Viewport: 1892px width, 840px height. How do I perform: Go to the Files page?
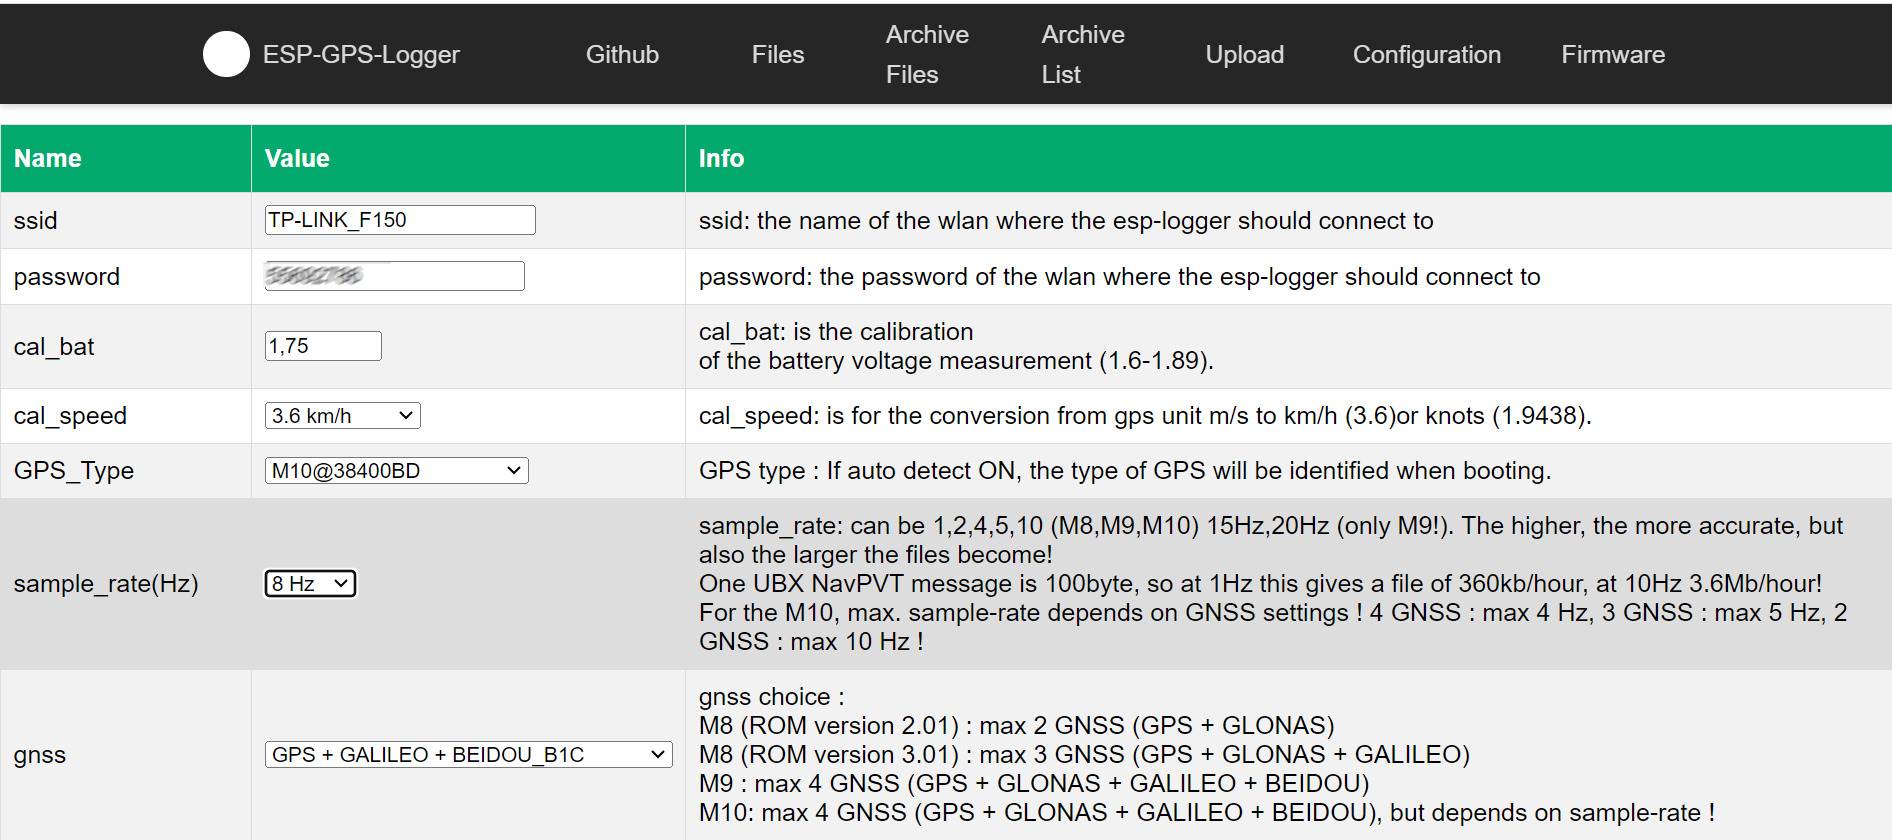click(x=777, y=54)
